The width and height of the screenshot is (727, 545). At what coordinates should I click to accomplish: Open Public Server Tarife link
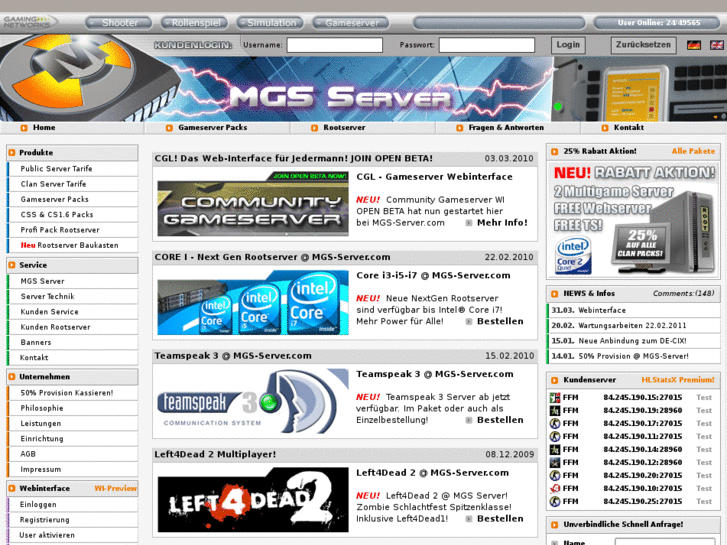[56, 169]
